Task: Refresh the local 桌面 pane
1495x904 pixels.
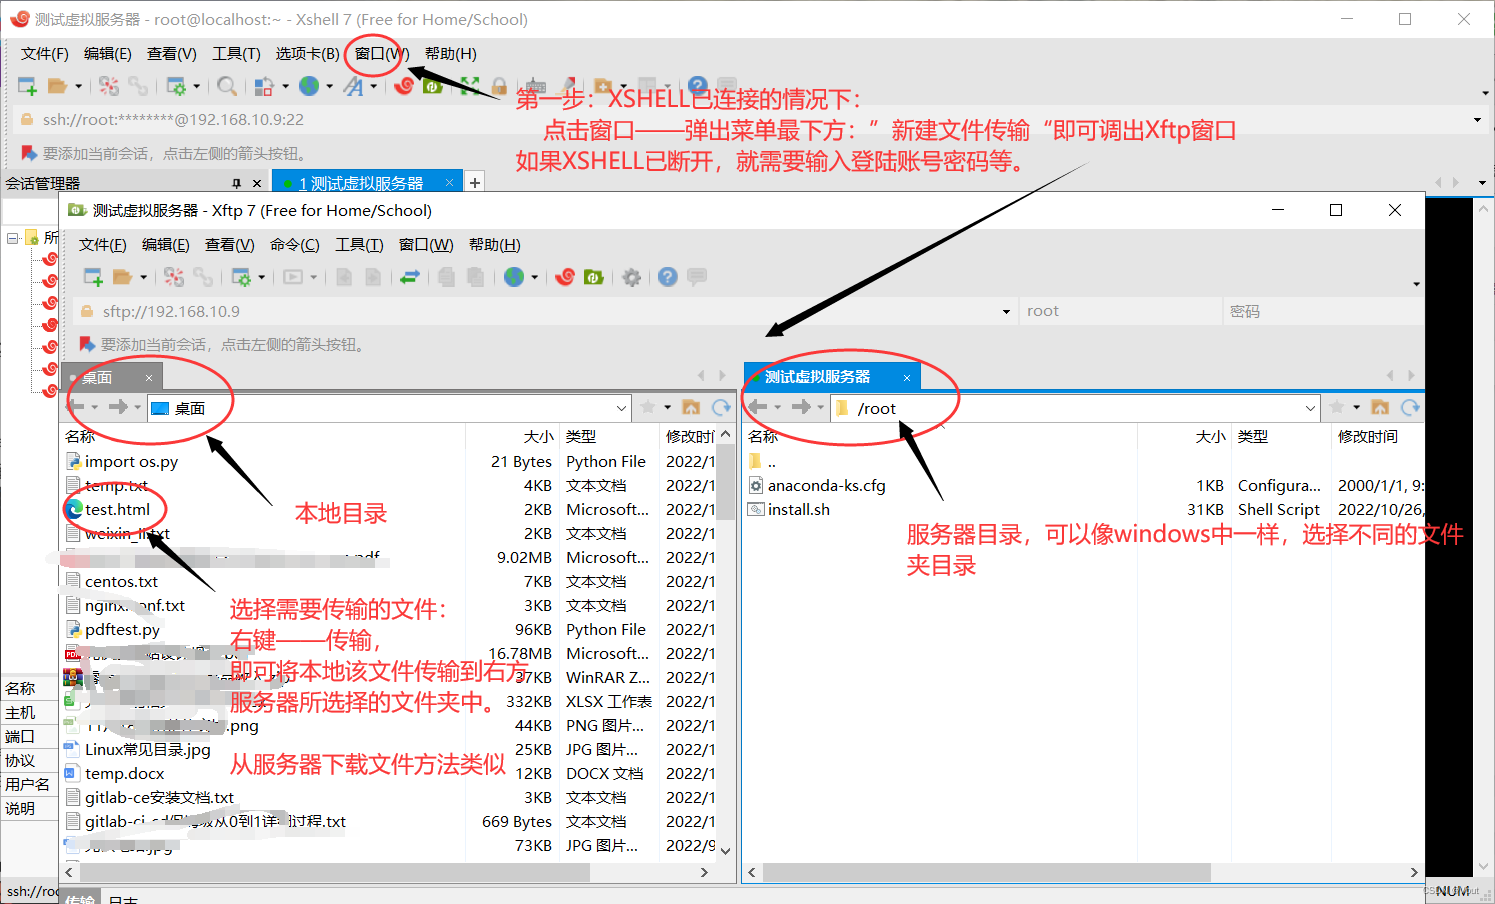Action: (721, 407)
